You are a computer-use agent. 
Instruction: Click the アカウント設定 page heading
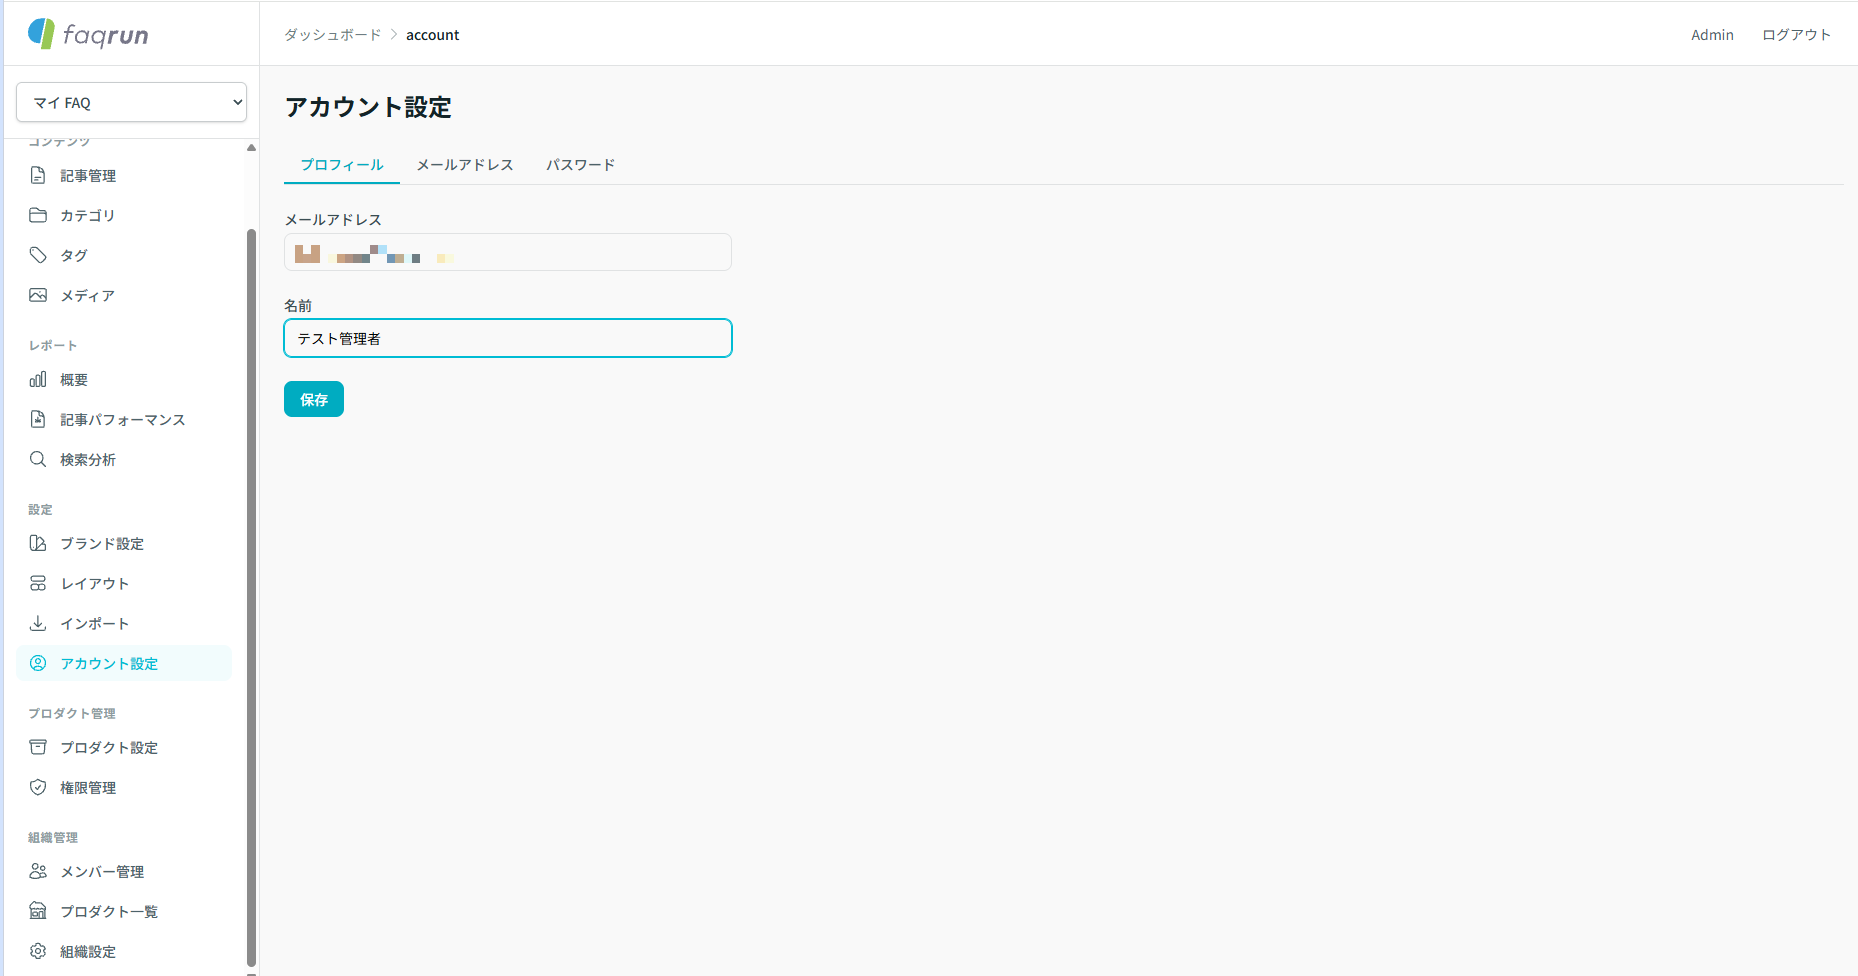[368, 107]
